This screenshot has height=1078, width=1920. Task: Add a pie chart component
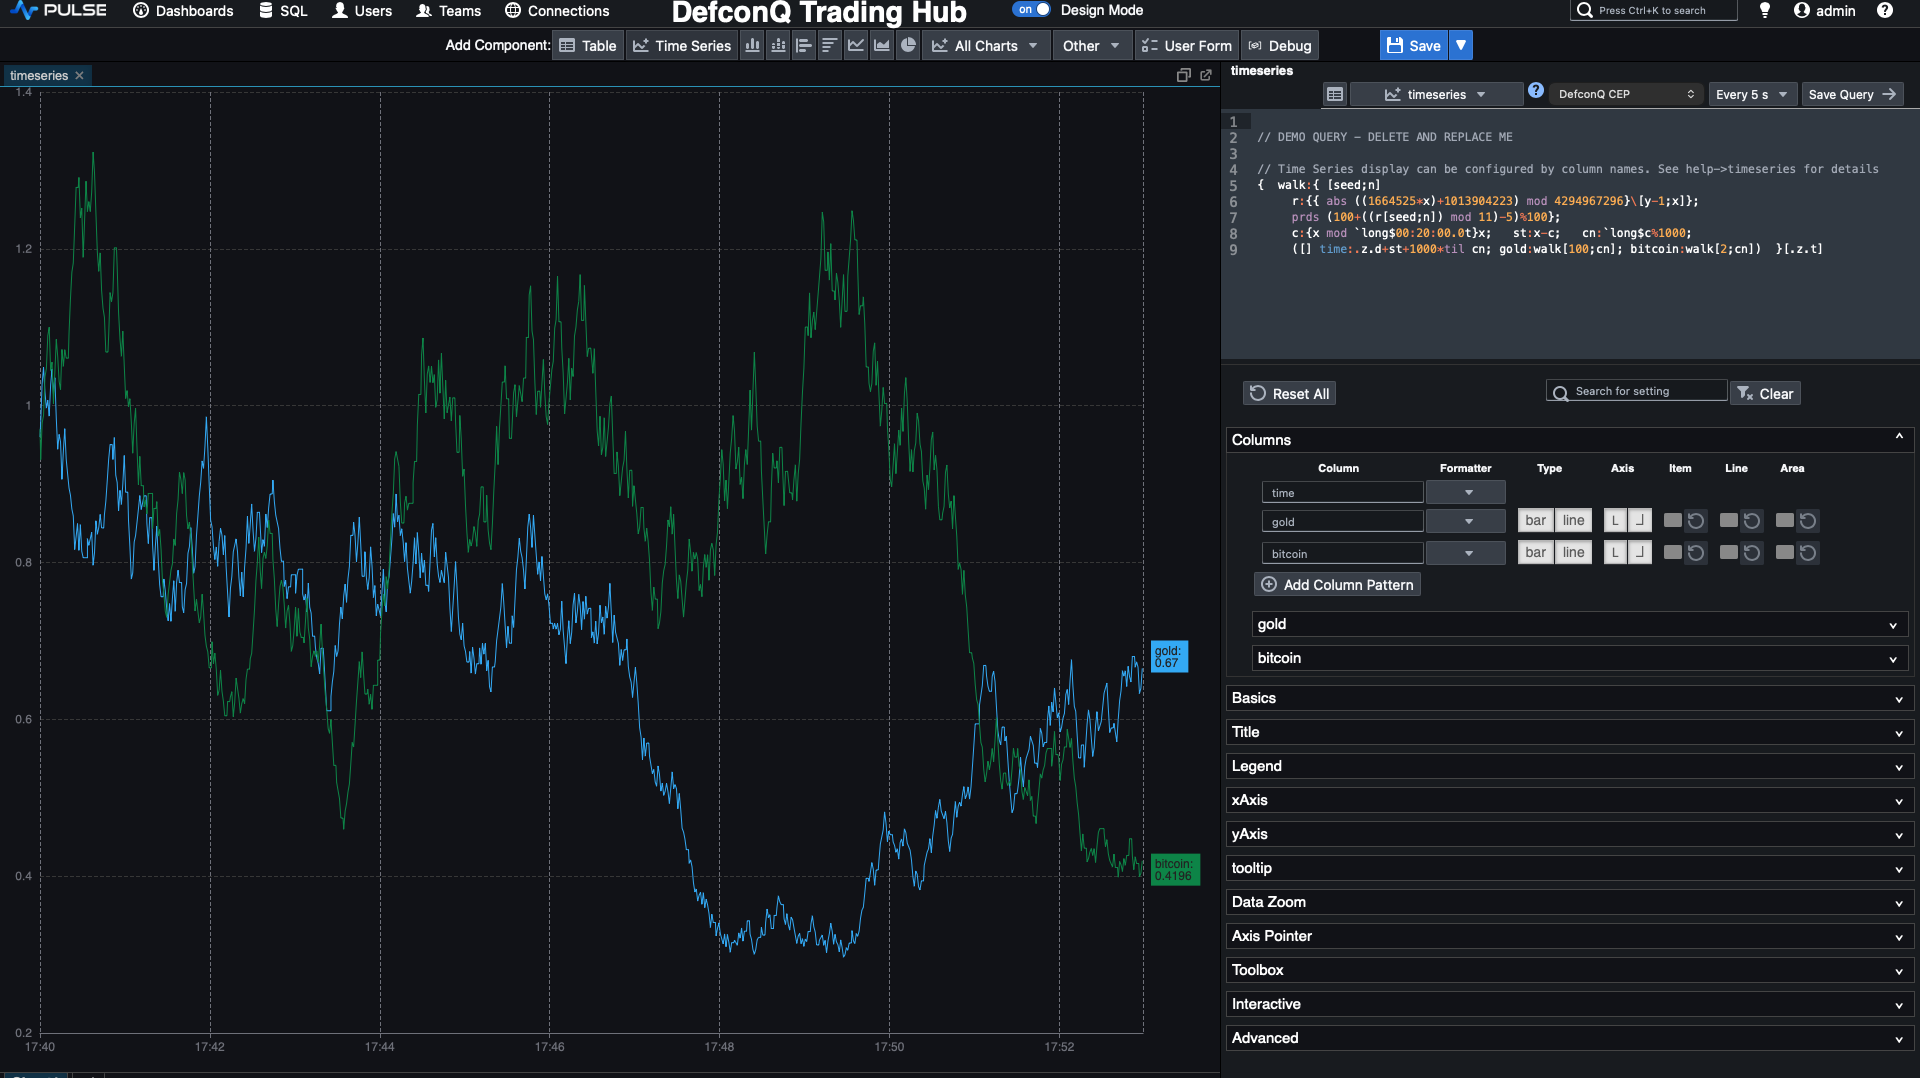point(908,45)
